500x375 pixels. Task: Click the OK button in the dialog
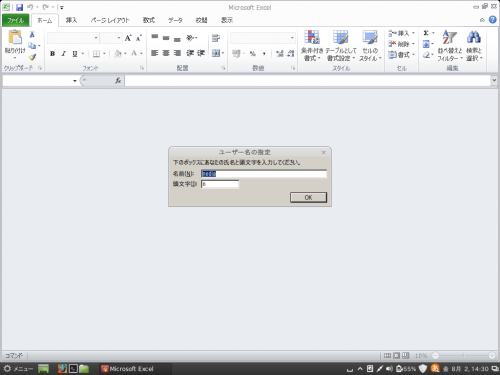click(308, 197)
